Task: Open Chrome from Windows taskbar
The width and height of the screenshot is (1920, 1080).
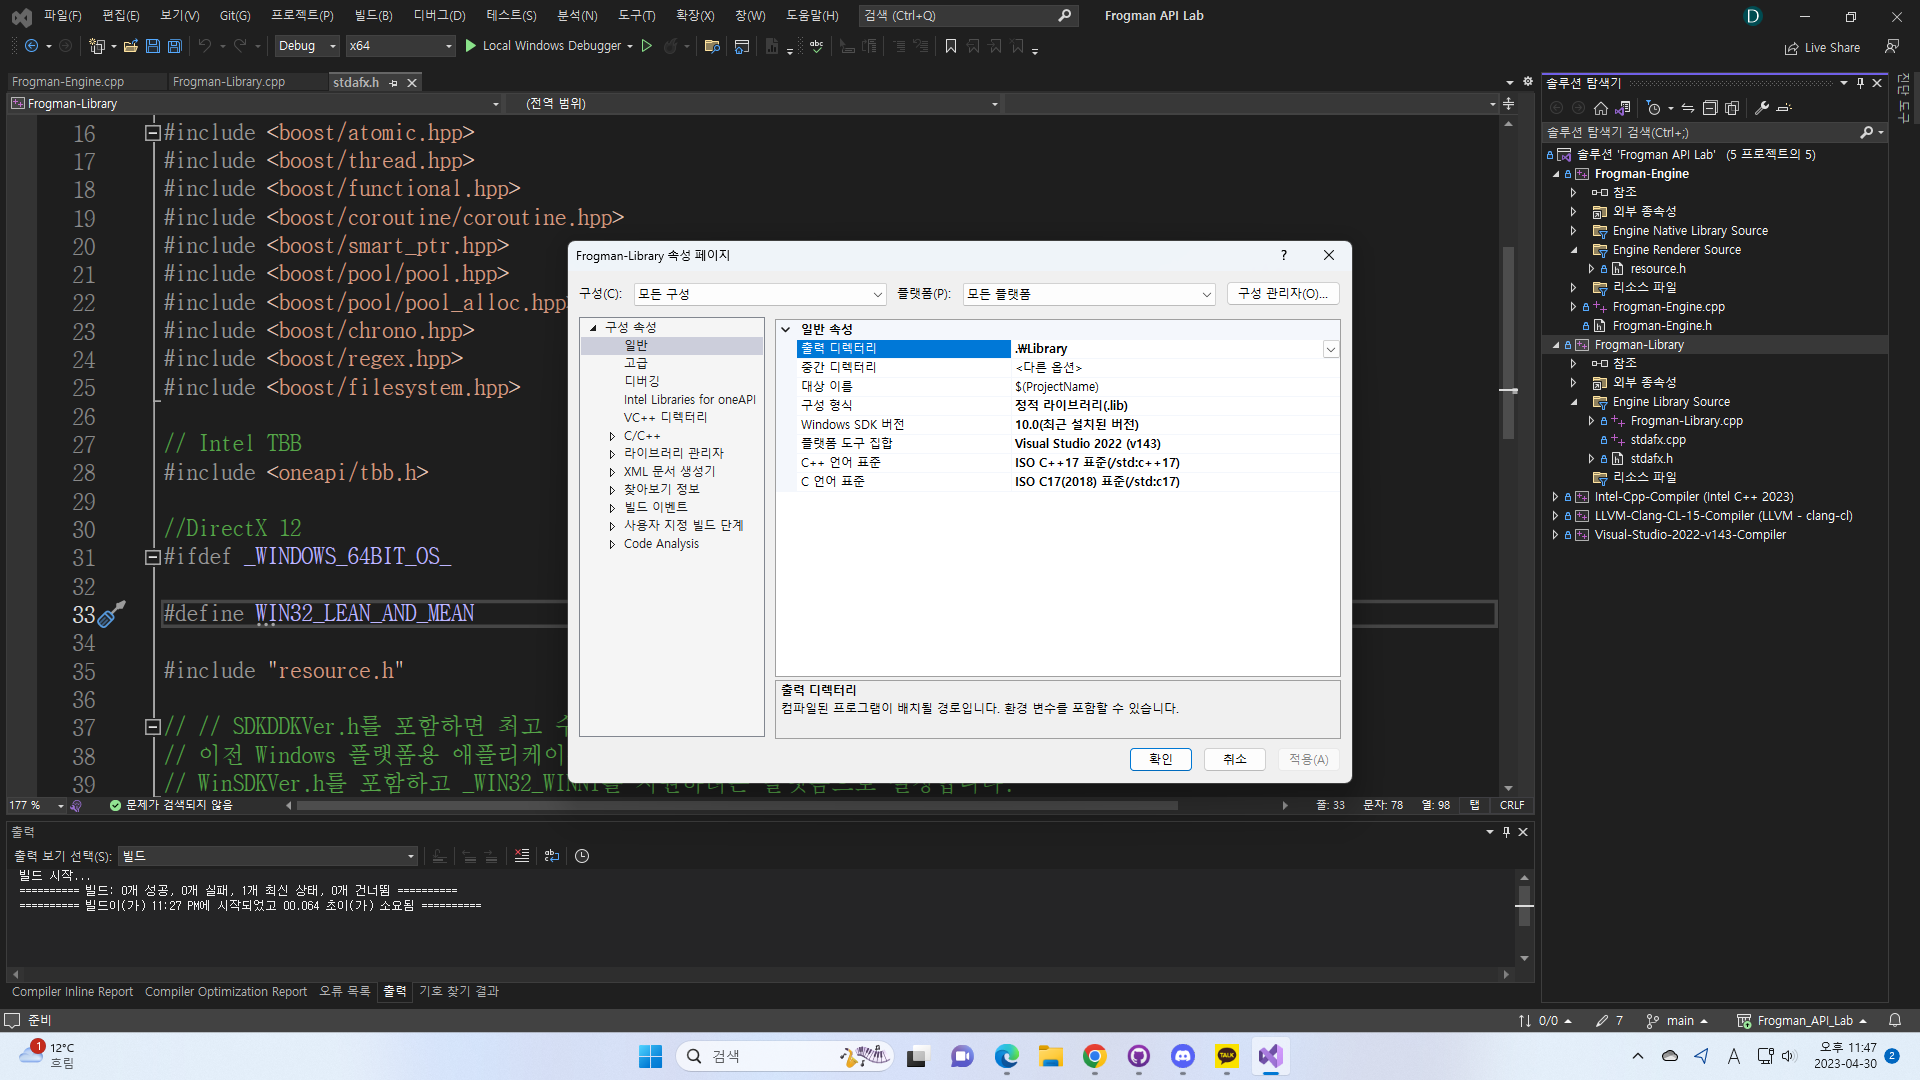Action: (x=1095, y=1056)
